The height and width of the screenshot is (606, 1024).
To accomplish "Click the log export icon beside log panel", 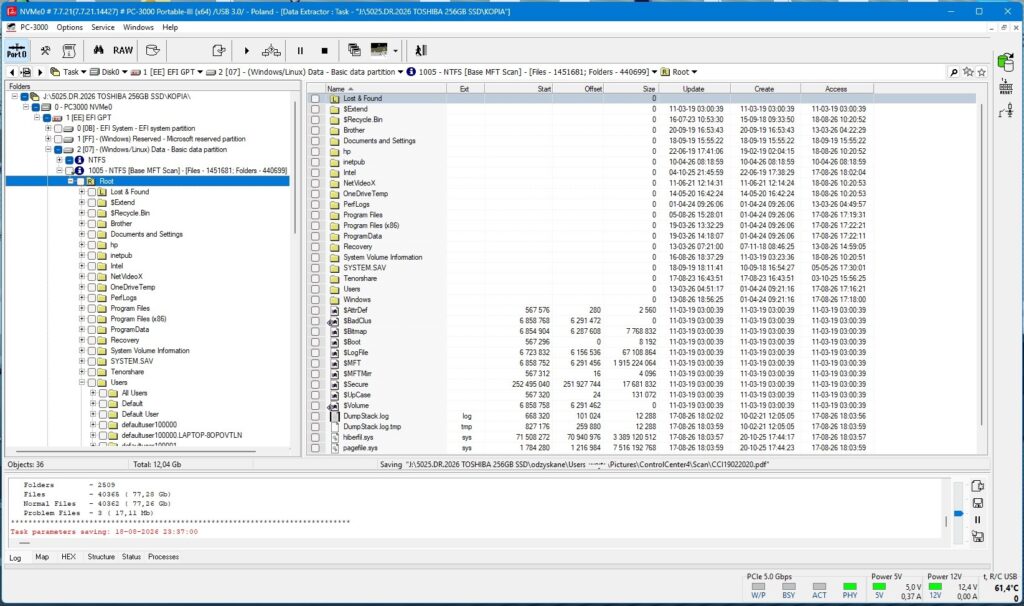I will pos(978,486).
